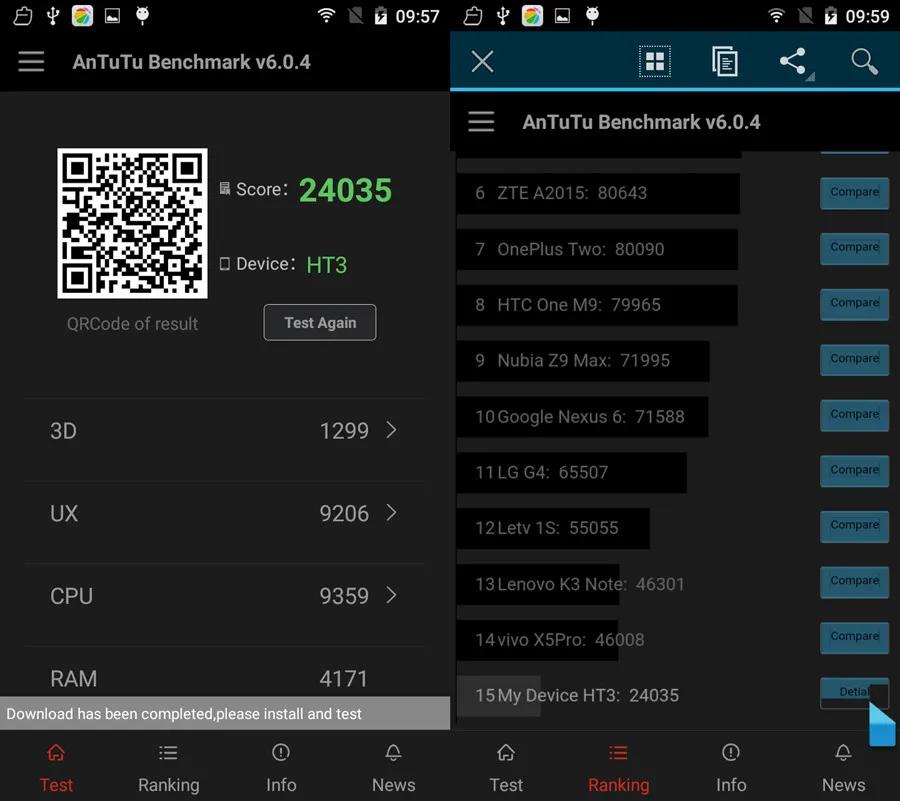900x801 pixels.
Task: Expand the CPU score 9359 row chevron
Action: pos(391,595)
